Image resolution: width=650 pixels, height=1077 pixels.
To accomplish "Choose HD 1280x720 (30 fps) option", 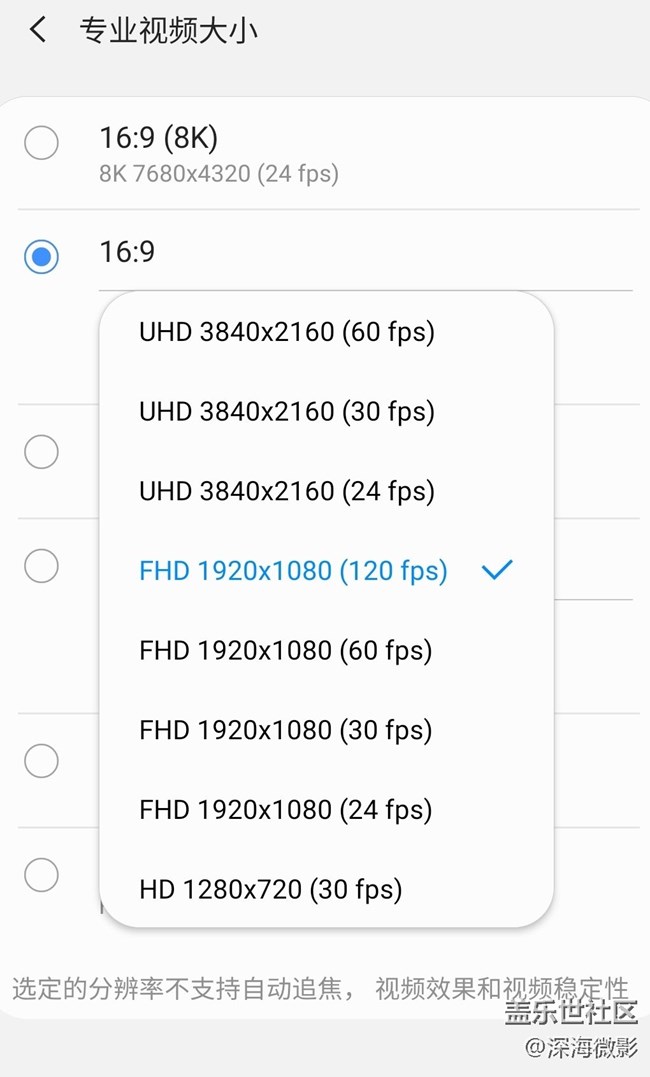I will pyautogui.click(x=268, y=889).
